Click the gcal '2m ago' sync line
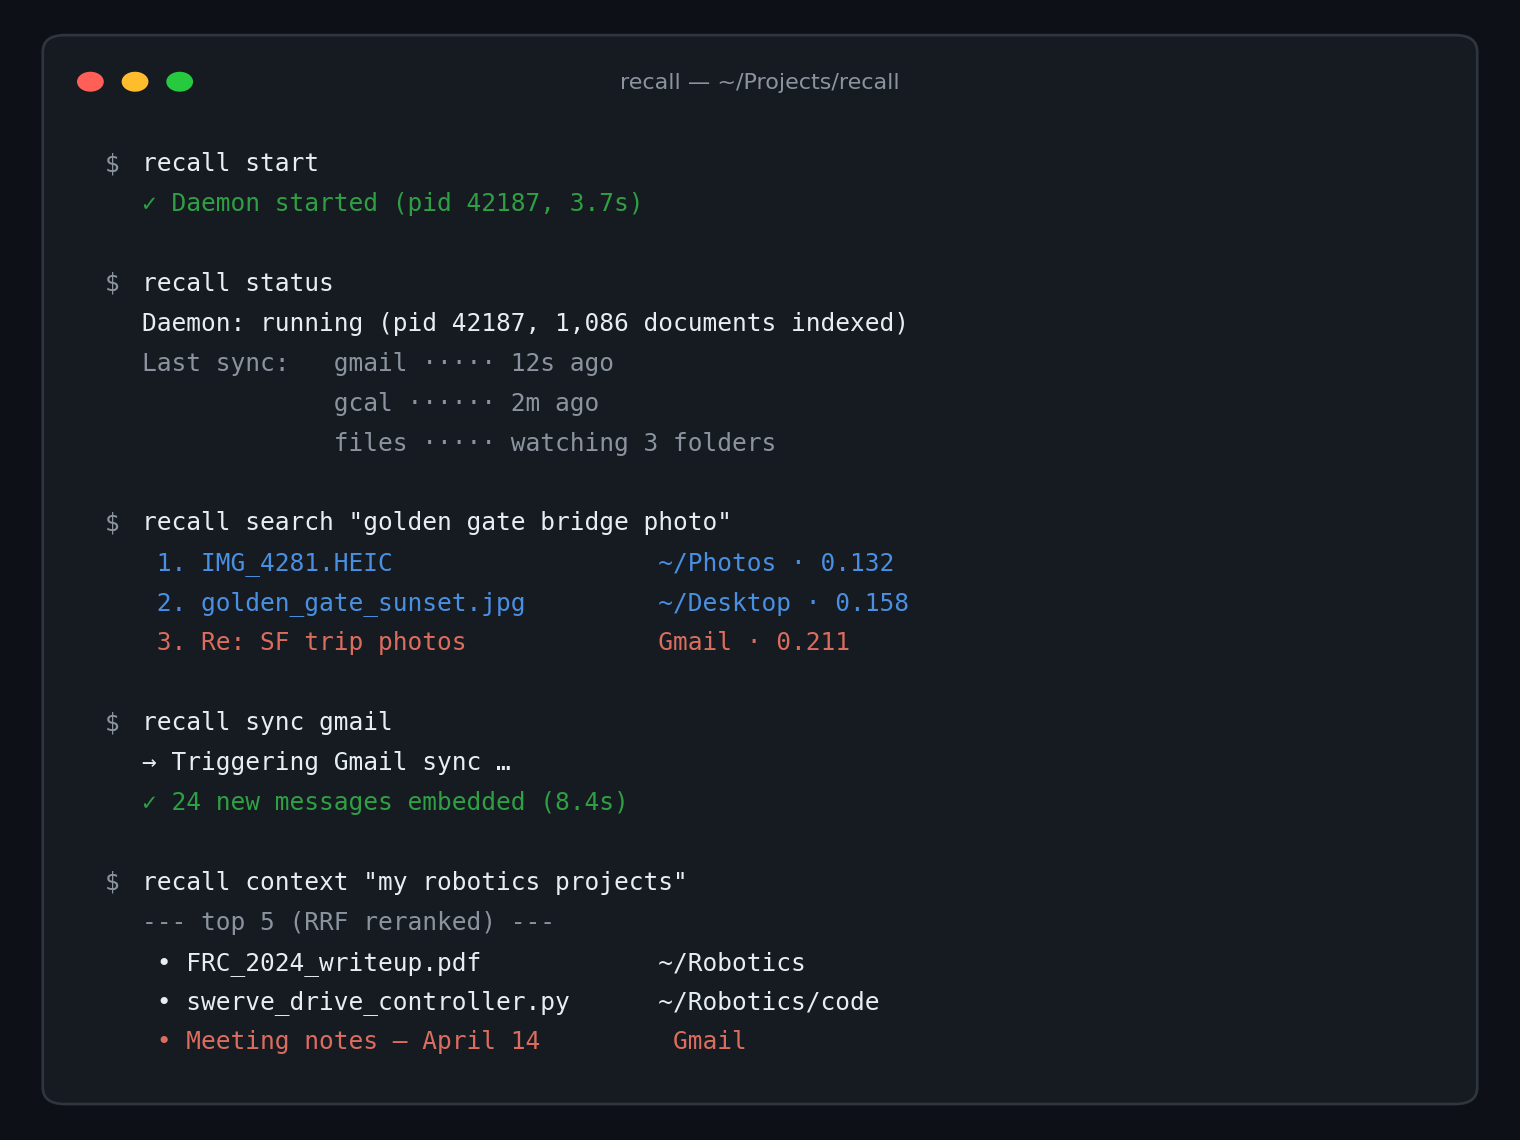 coord(466,403)
